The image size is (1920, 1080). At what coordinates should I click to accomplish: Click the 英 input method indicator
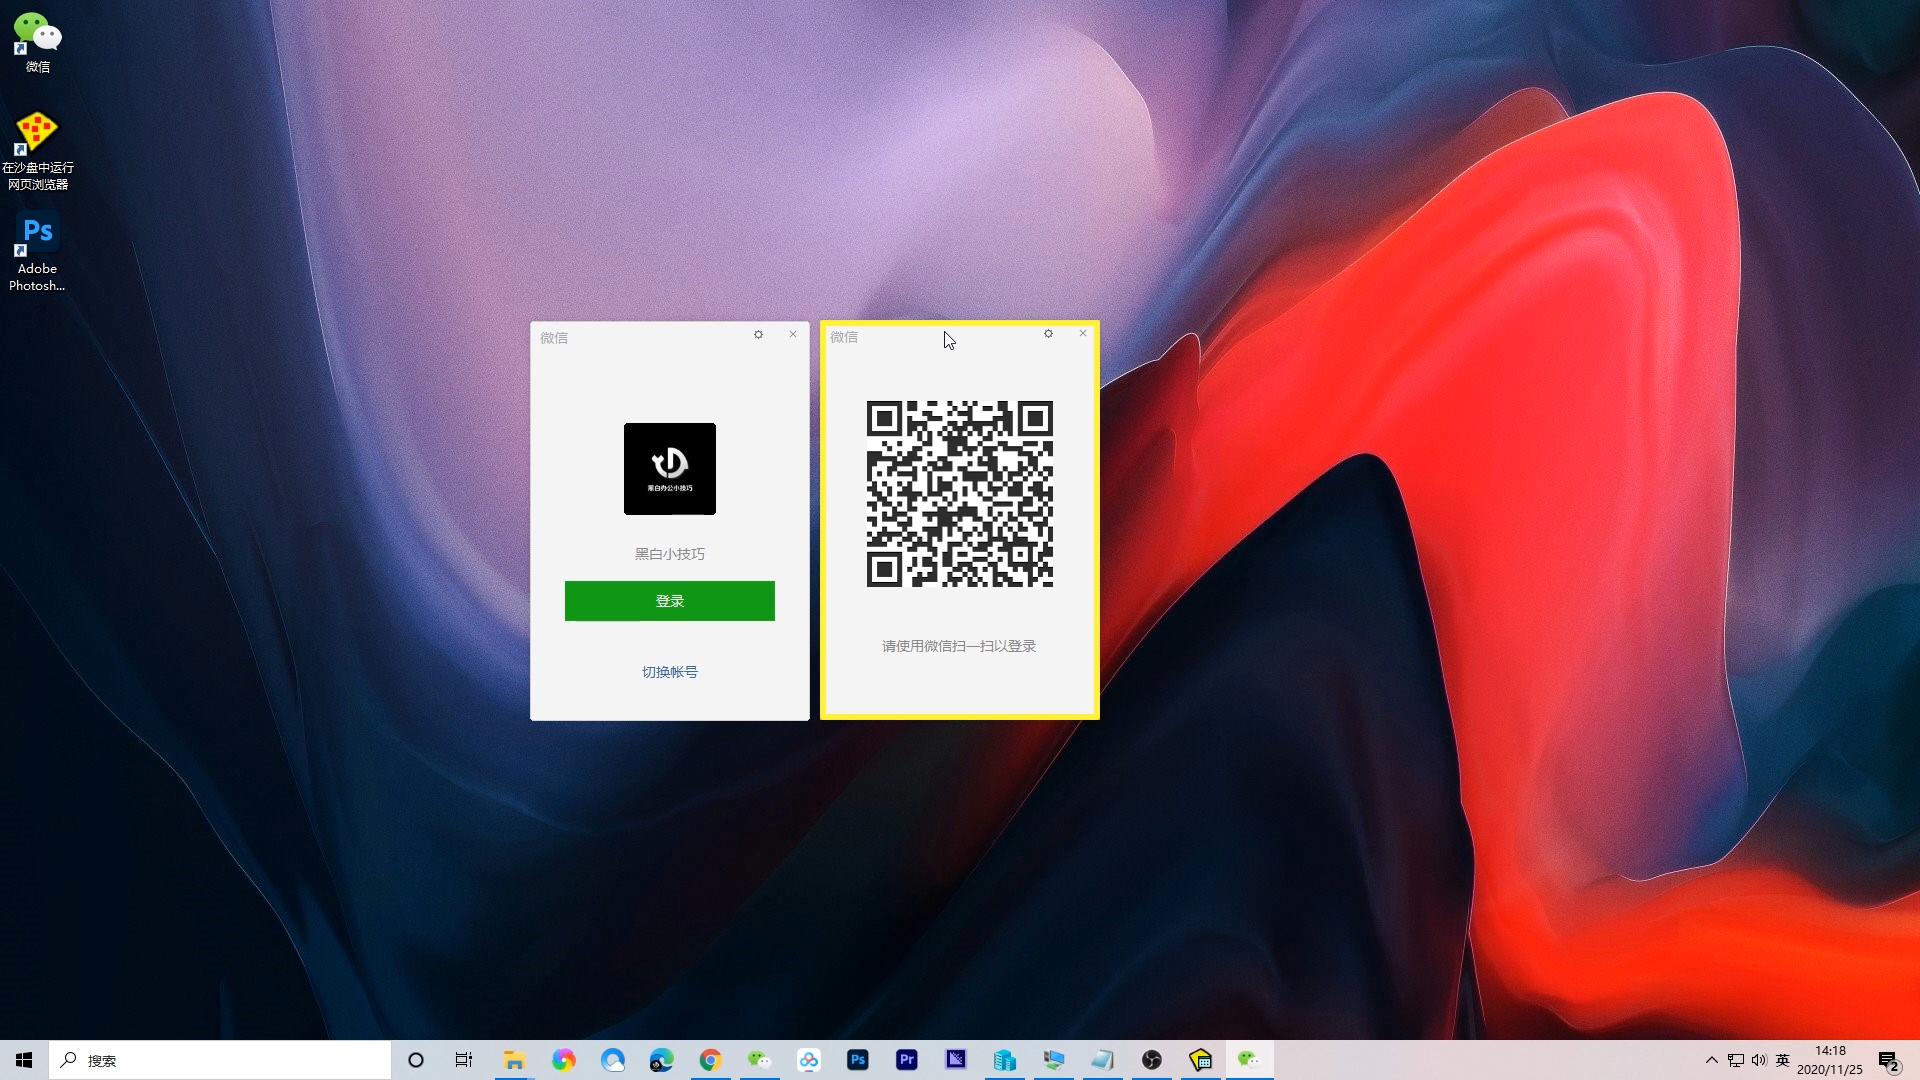(x=1782, y=1060)
